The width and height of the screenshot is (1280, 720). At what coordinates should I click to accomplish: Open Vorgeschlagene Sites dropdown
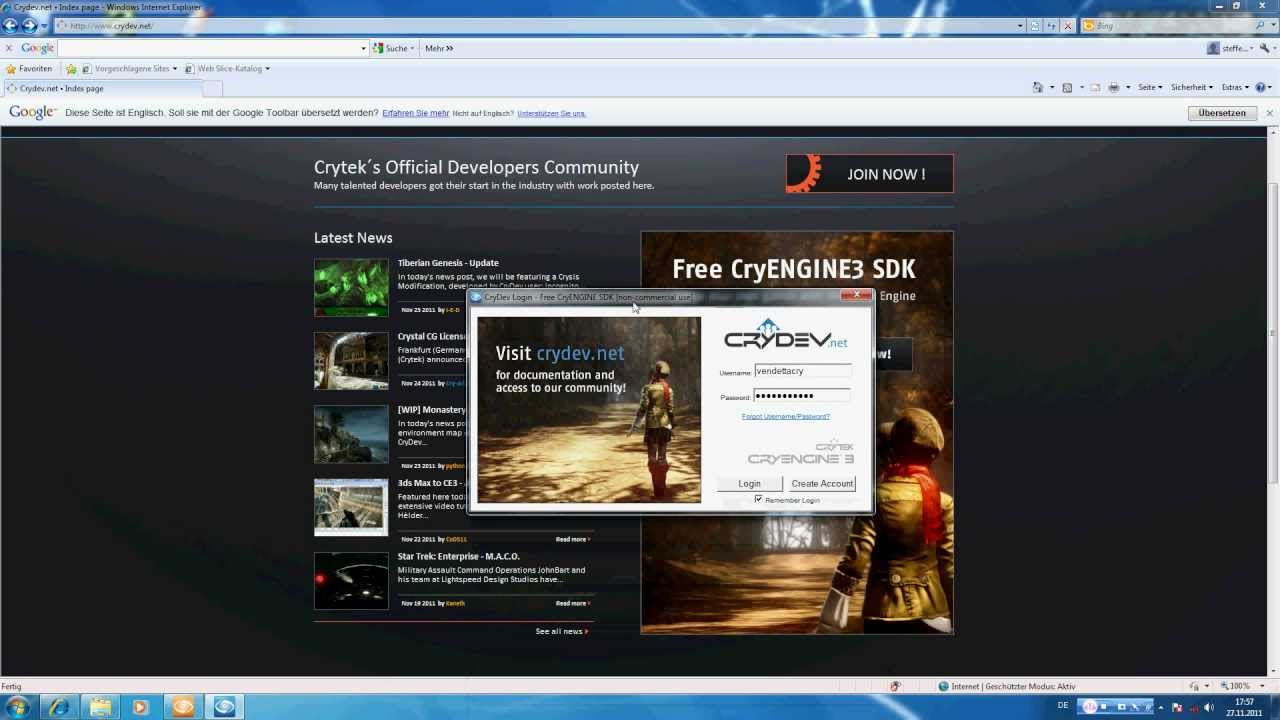pos(130,69)
